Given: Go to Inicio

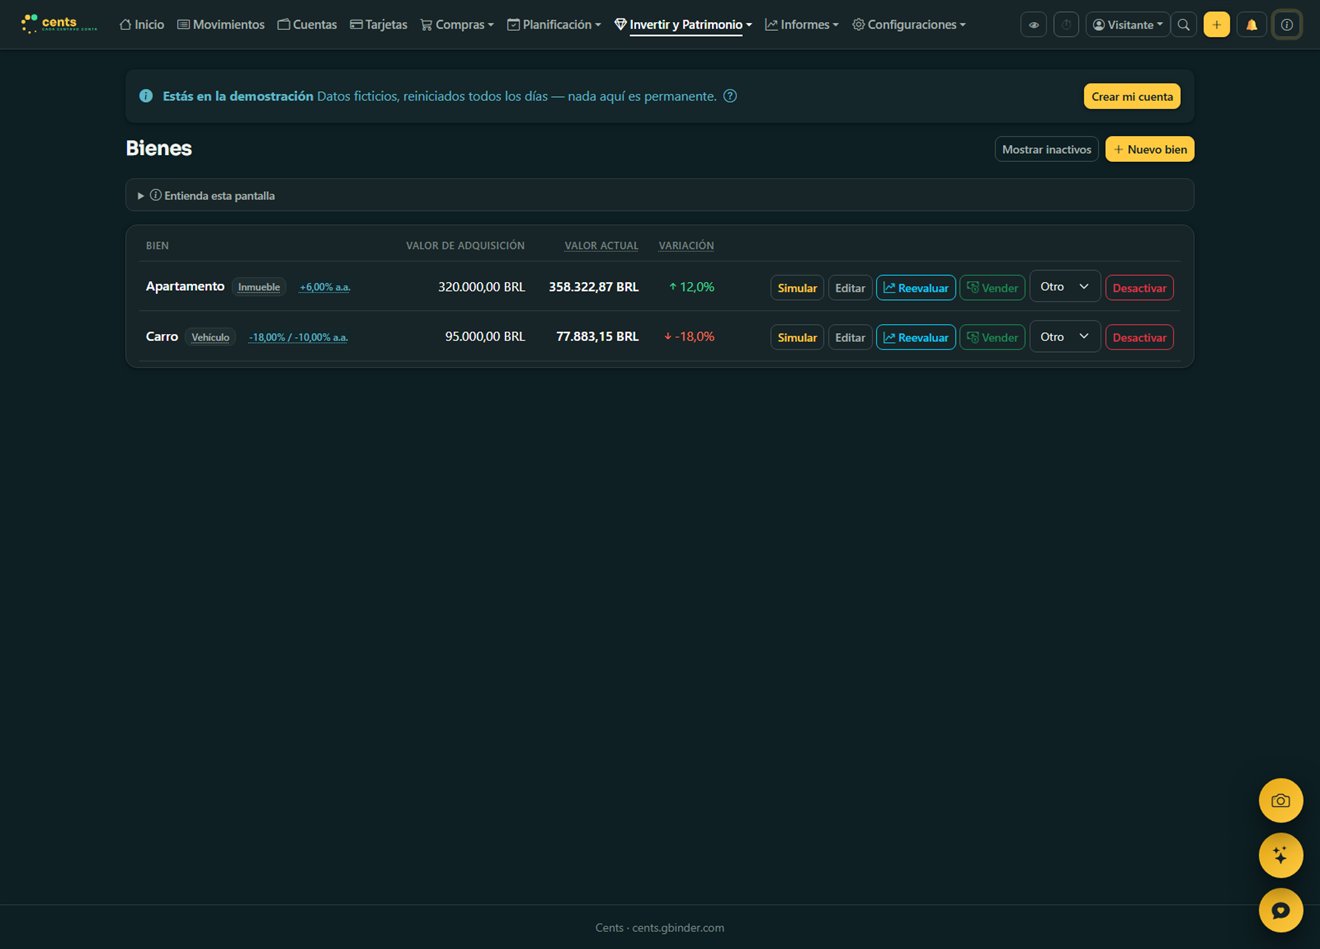Looking at the screenshot, I should (x=142, y=24).
